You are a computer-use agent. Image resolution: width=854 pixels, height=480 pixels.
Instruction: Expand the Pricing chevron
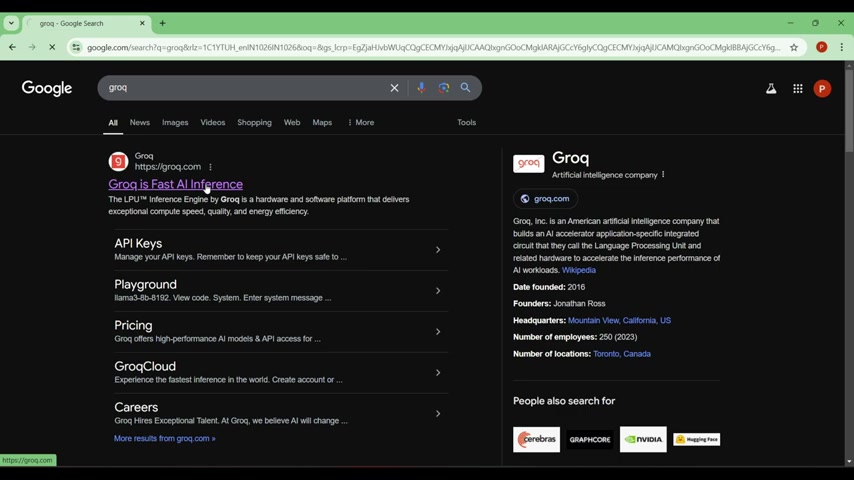coord(438,332)
